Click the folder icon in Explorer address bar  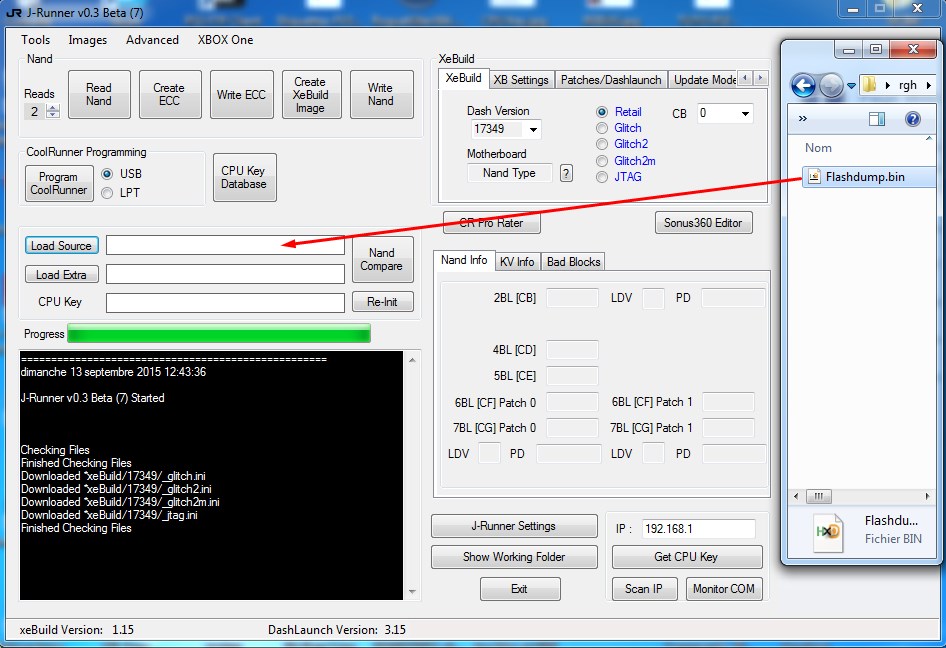coord(870,85)
